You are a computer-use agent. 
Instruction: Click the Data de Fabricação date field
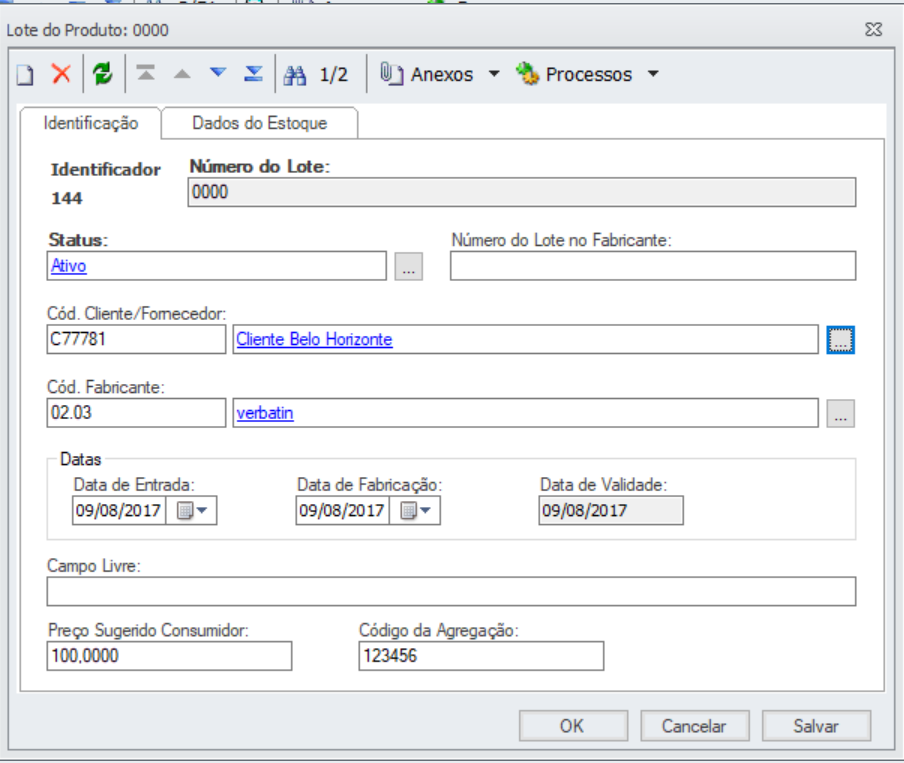tap(342, 510)
